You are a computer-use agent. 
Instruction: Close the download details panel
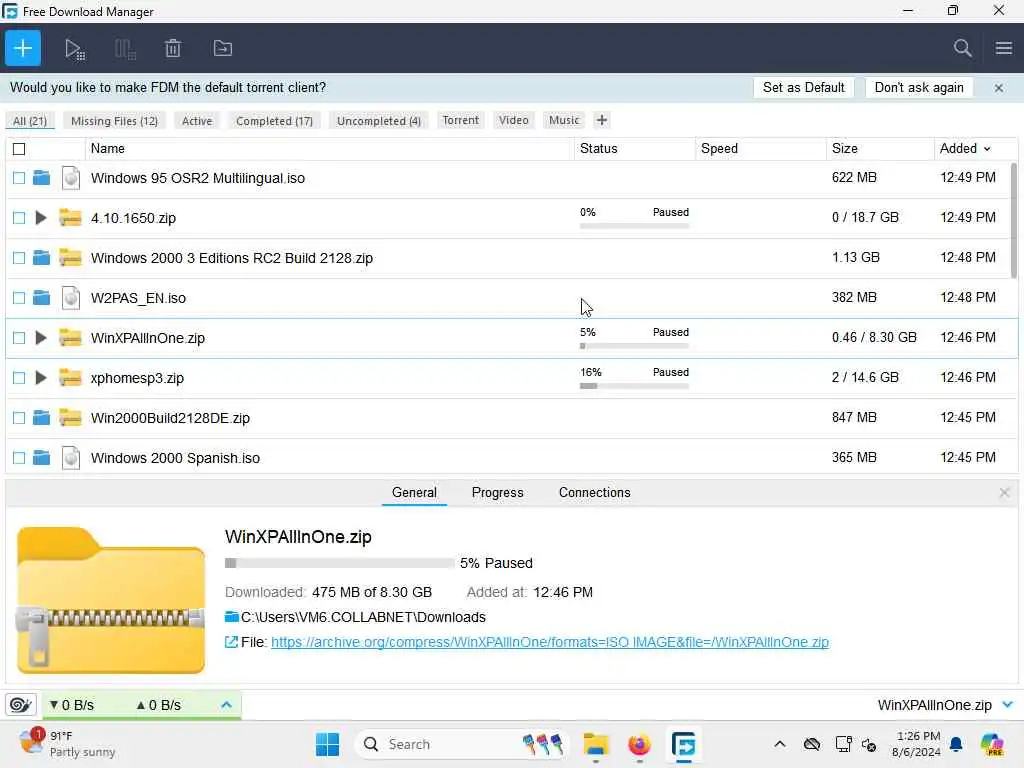click(1004, 492)
